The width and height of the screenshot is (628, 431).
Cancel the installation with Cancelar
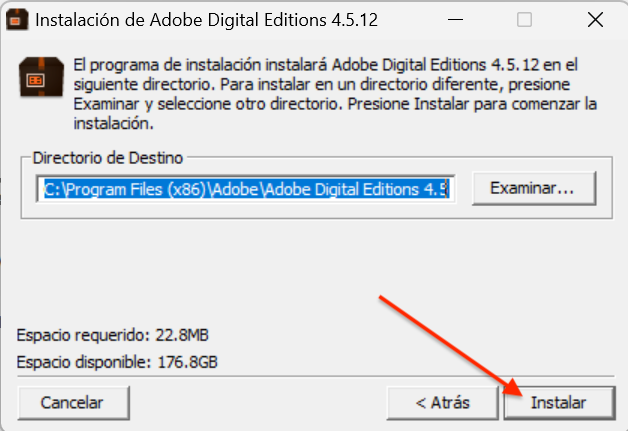tap(73, 403)
